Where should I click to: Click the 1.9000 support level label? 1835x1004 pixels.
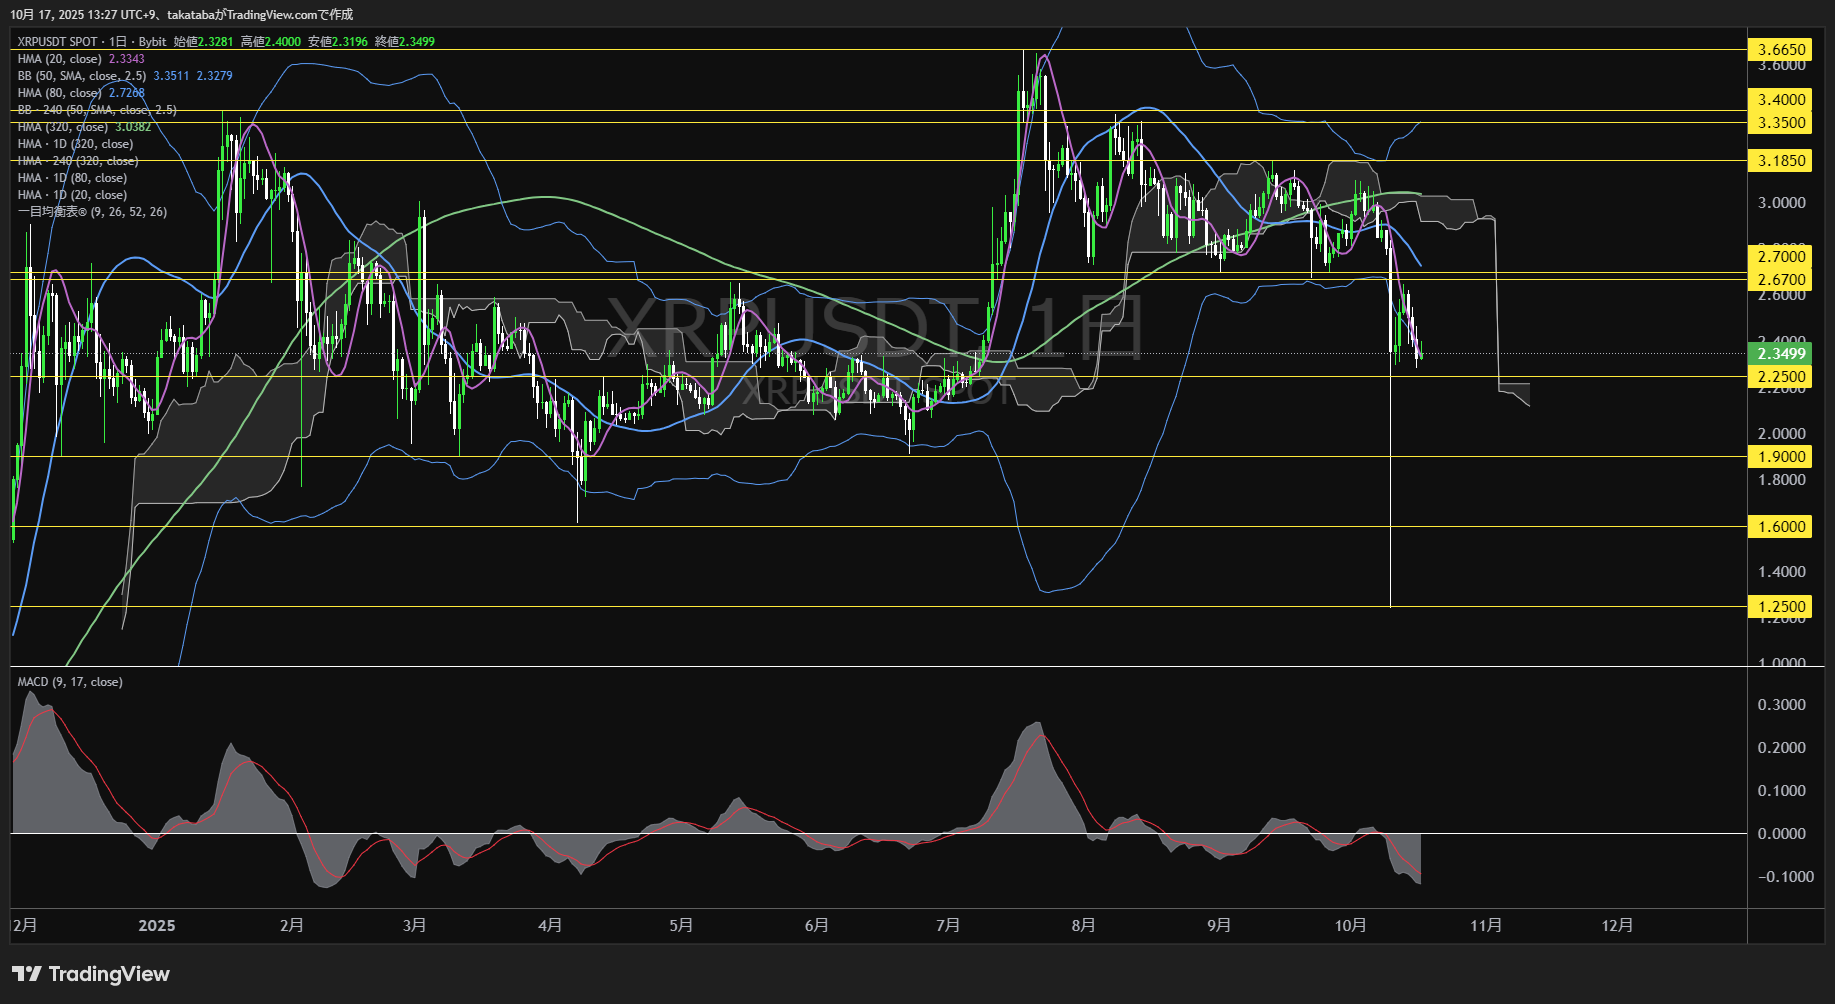coord(1781,457)
